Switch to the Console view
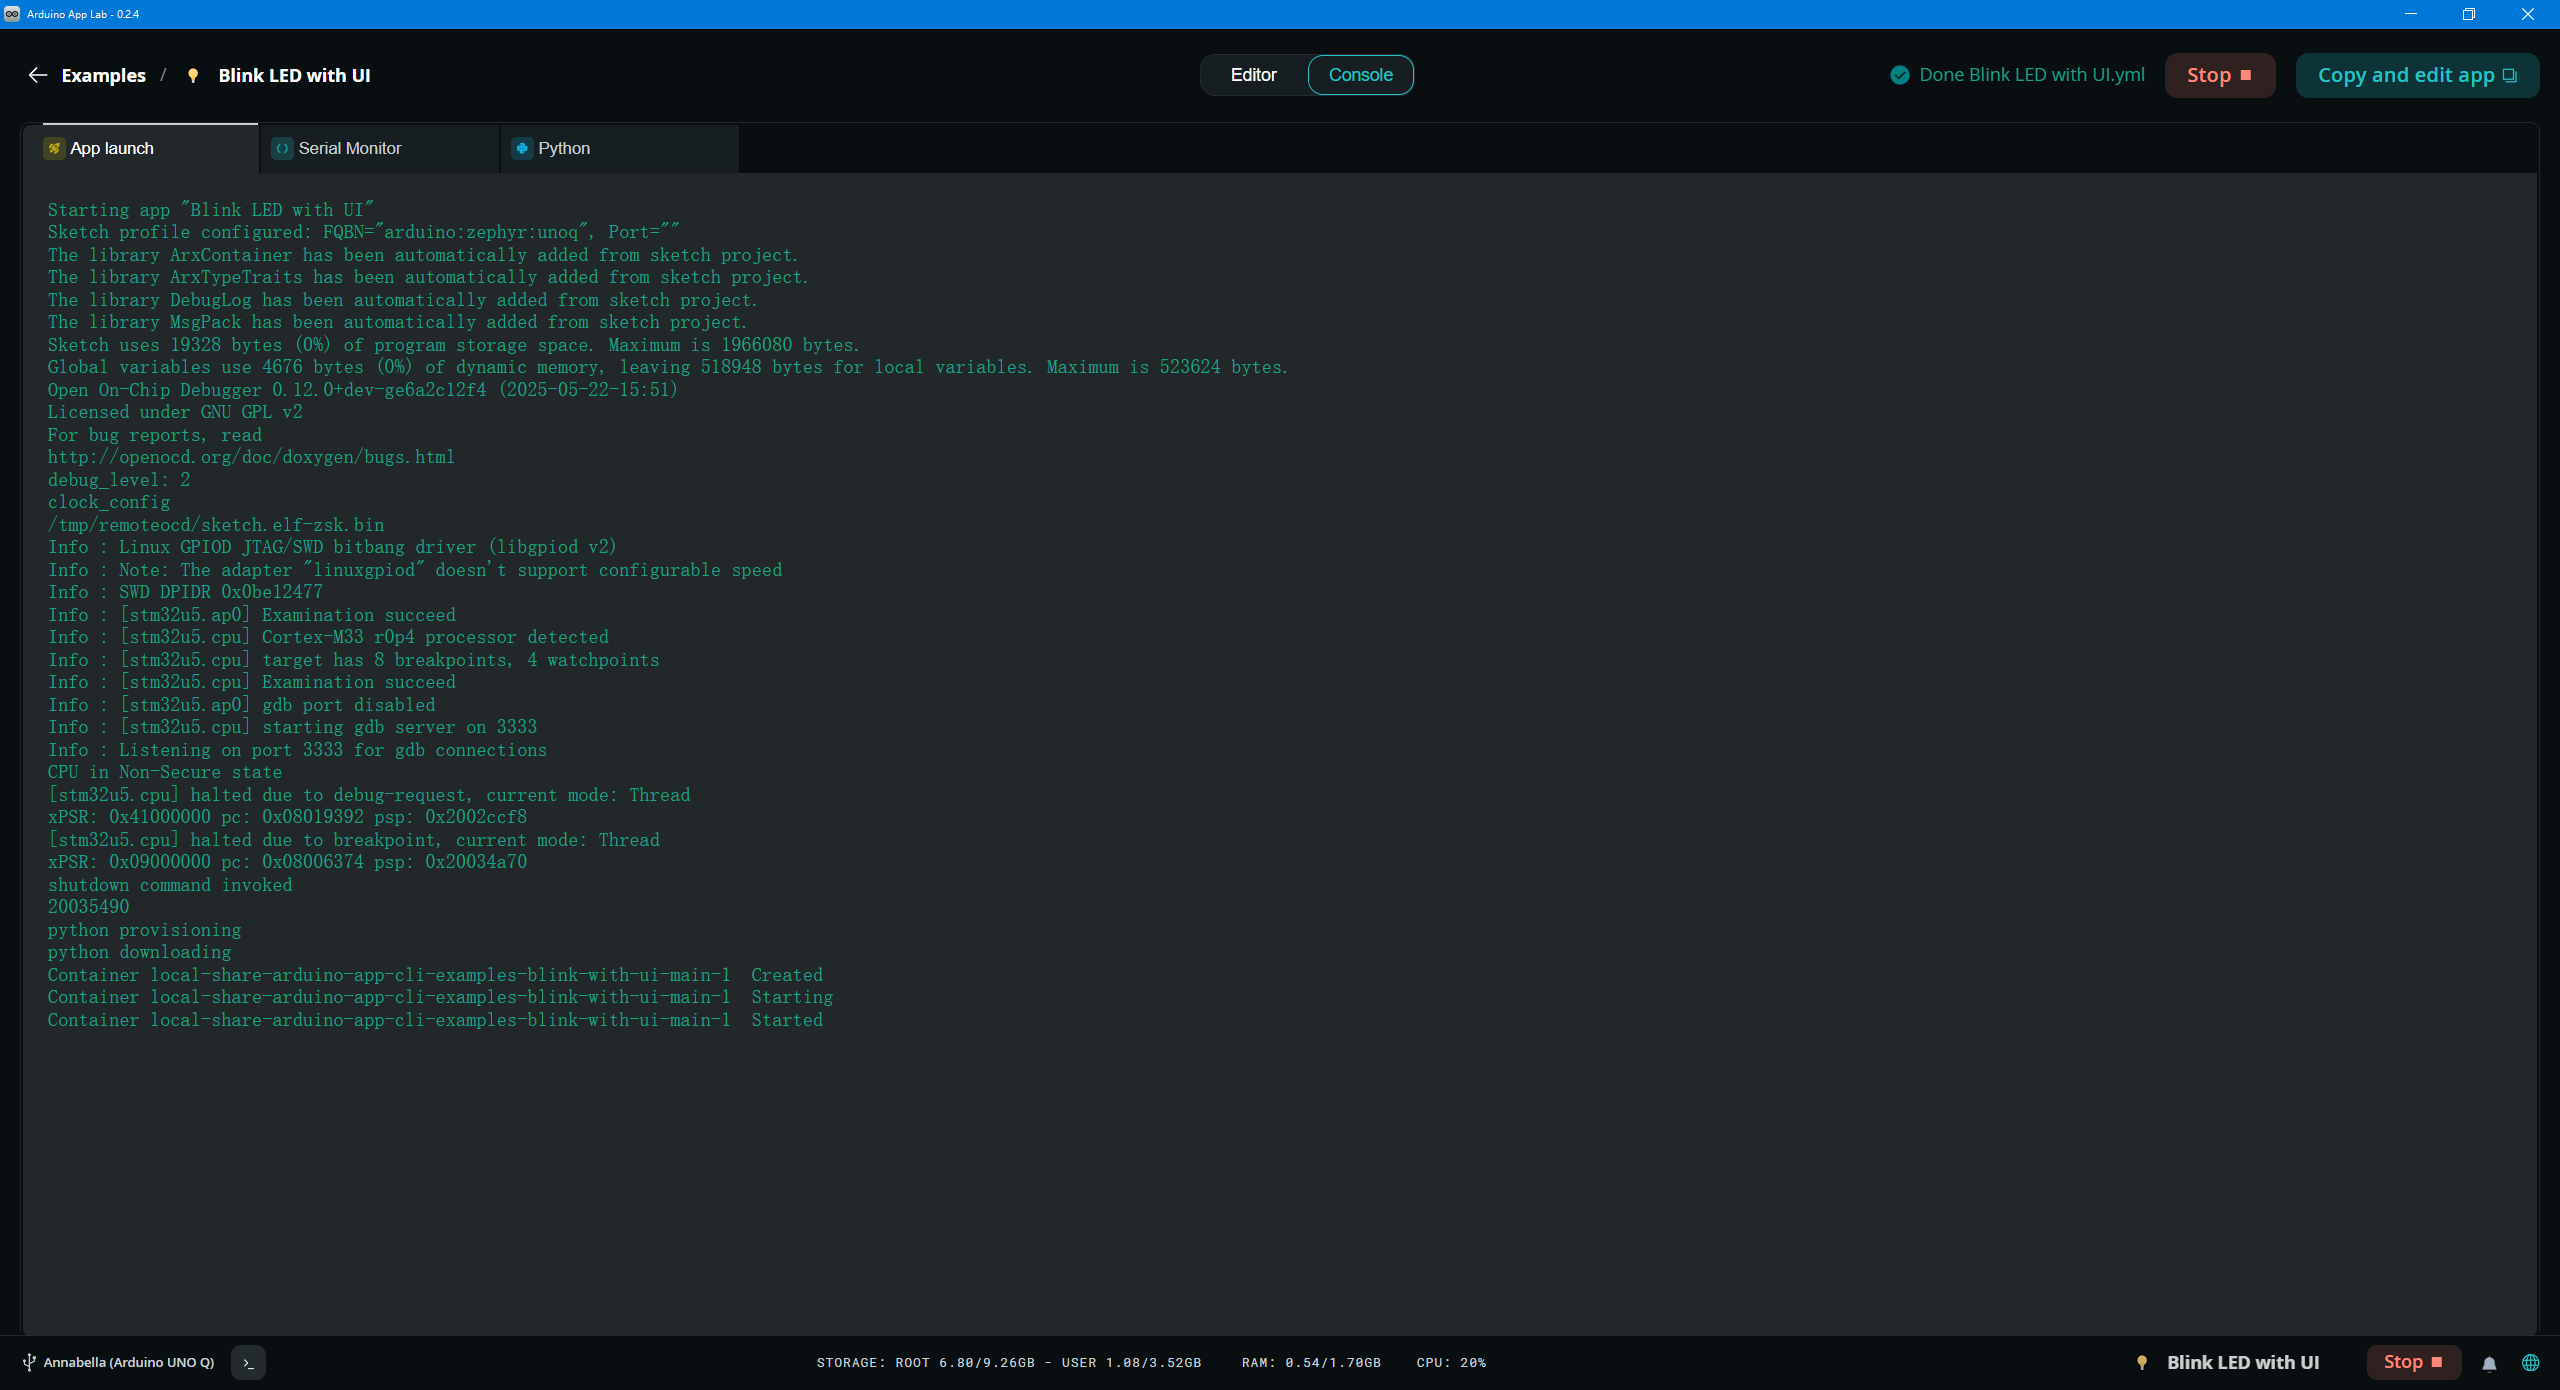 (1360, 75)
